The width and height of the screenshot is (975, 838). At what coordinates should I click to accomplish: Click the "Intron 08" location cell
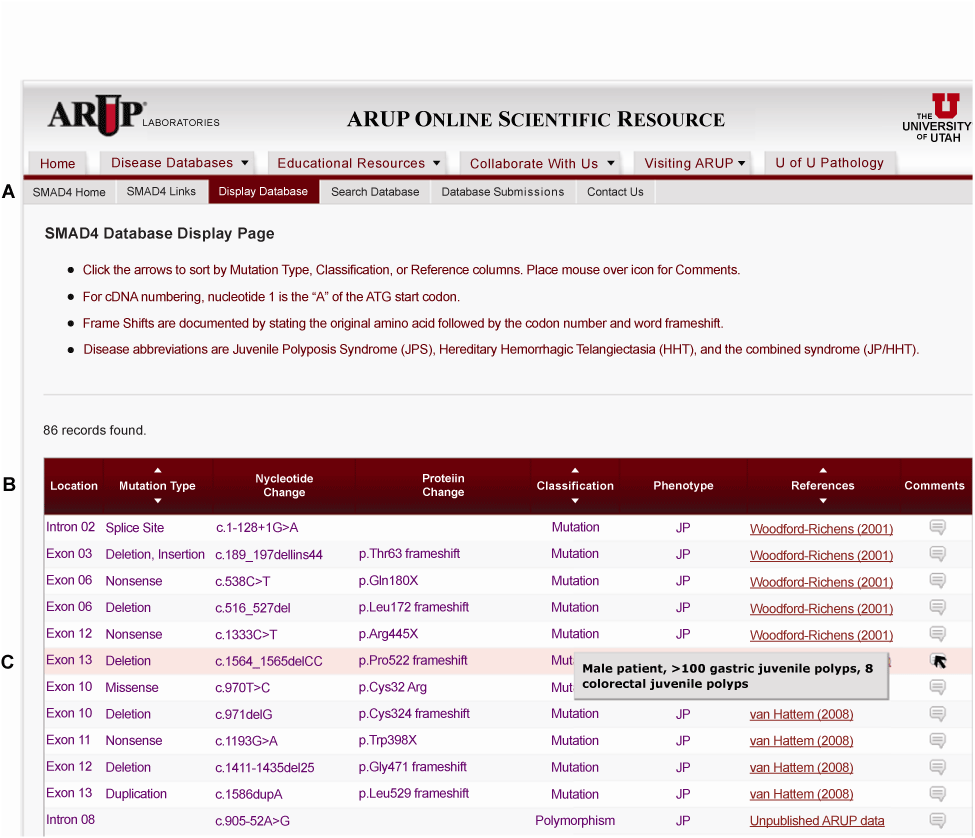tap(70, 820)
